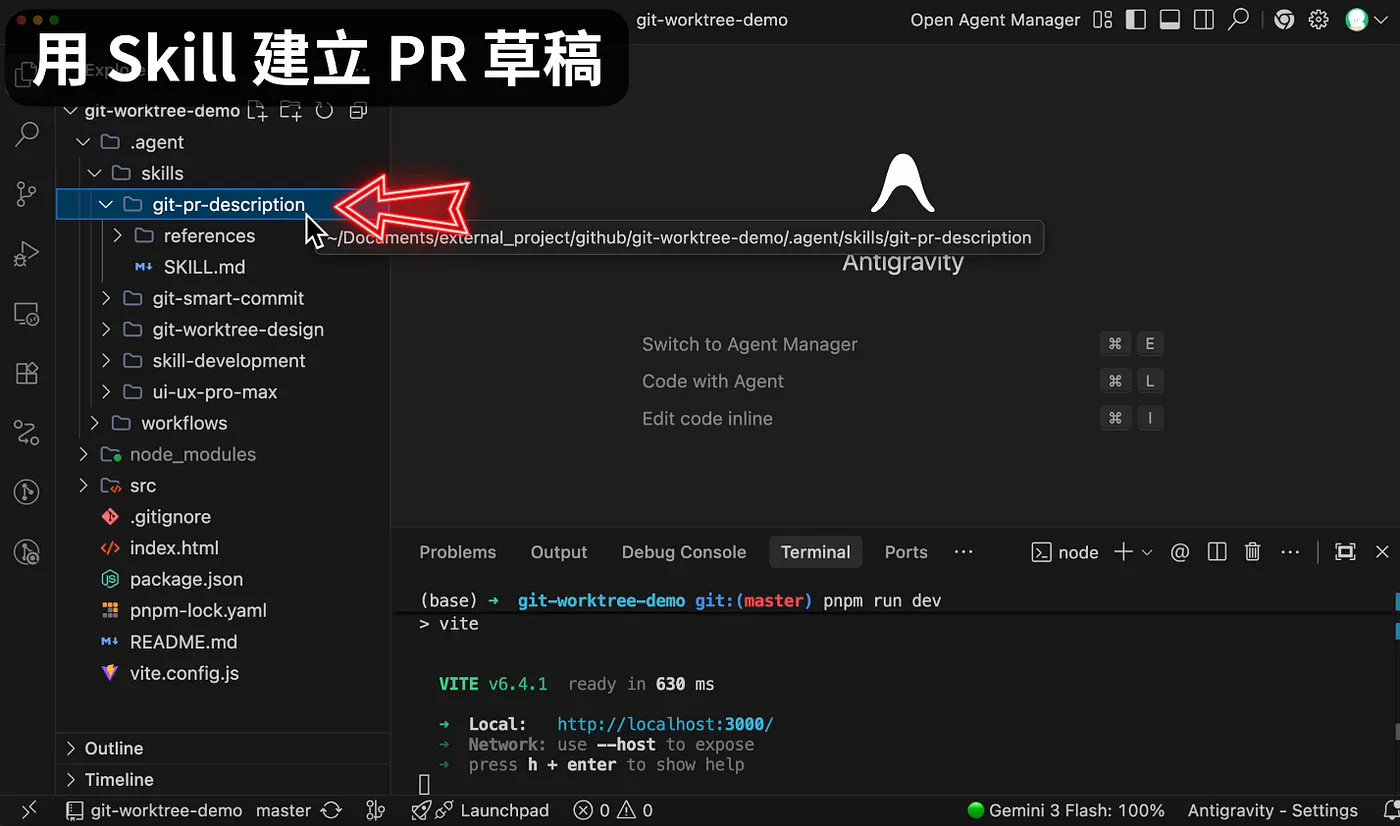Open package.json in file tree
Image resolution: width=1400 pixels, height=826 pixels.
coord(186,579)
